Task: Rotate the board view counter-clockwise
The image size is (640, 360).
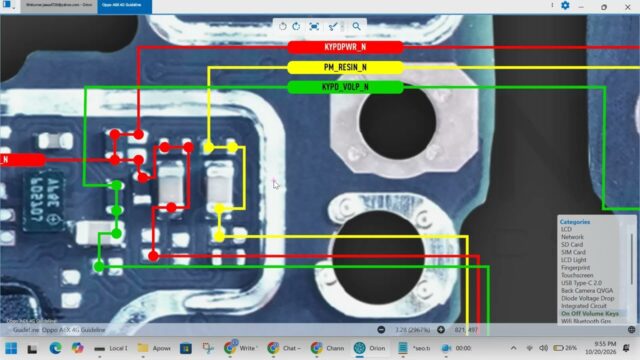Action: tap(282, 27)
